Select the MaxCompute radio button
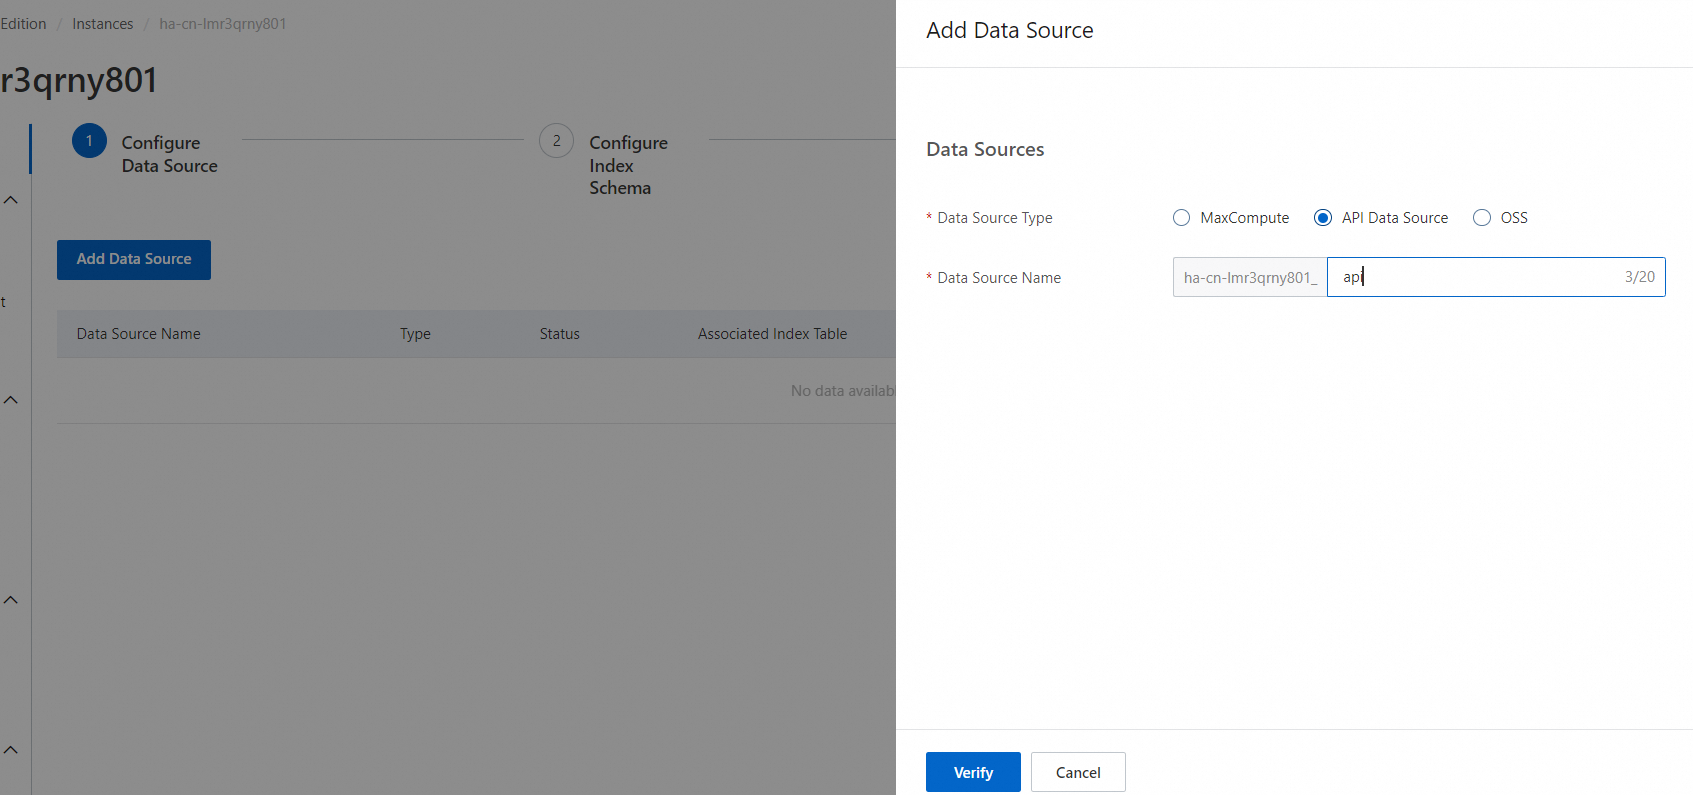Screen dimensions: 1693x795 tap(1181, 218)
